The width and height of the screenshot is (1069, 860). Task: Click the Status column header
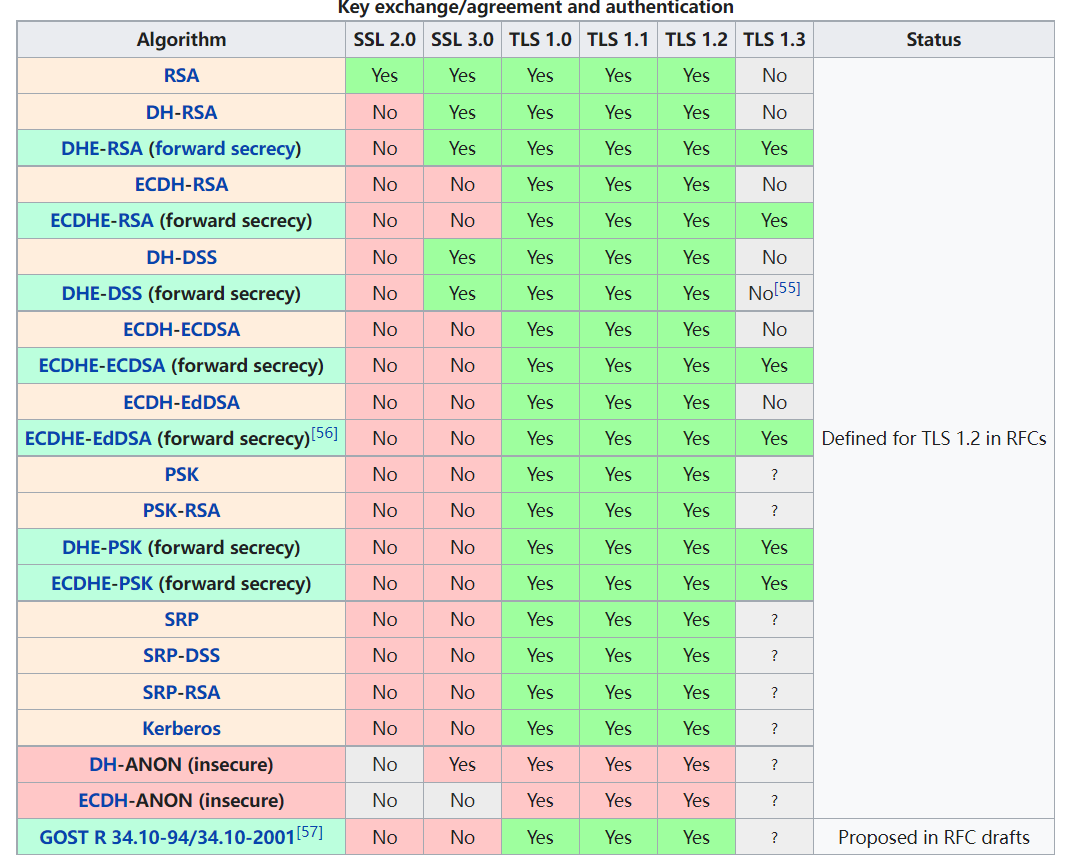tap(933, 40)
